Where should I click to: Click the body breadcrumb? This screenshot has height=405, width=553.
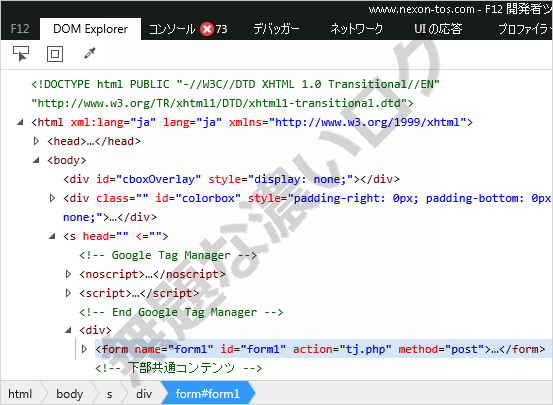(69, 393)
